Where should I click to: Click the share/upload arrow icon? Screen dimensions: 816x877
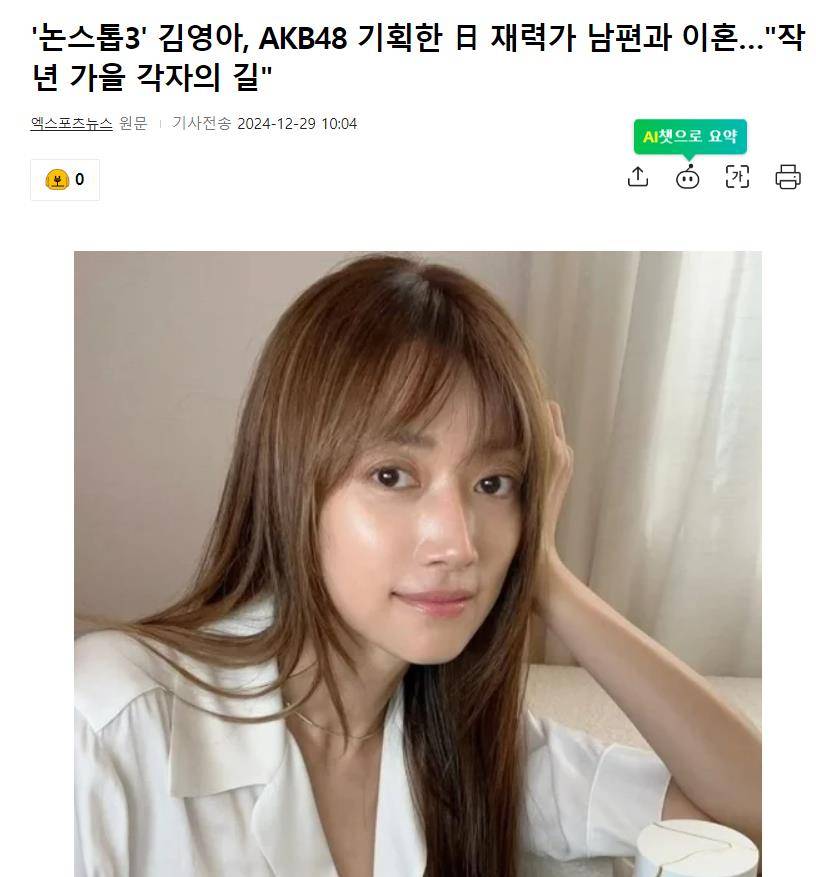coord(638,177)
